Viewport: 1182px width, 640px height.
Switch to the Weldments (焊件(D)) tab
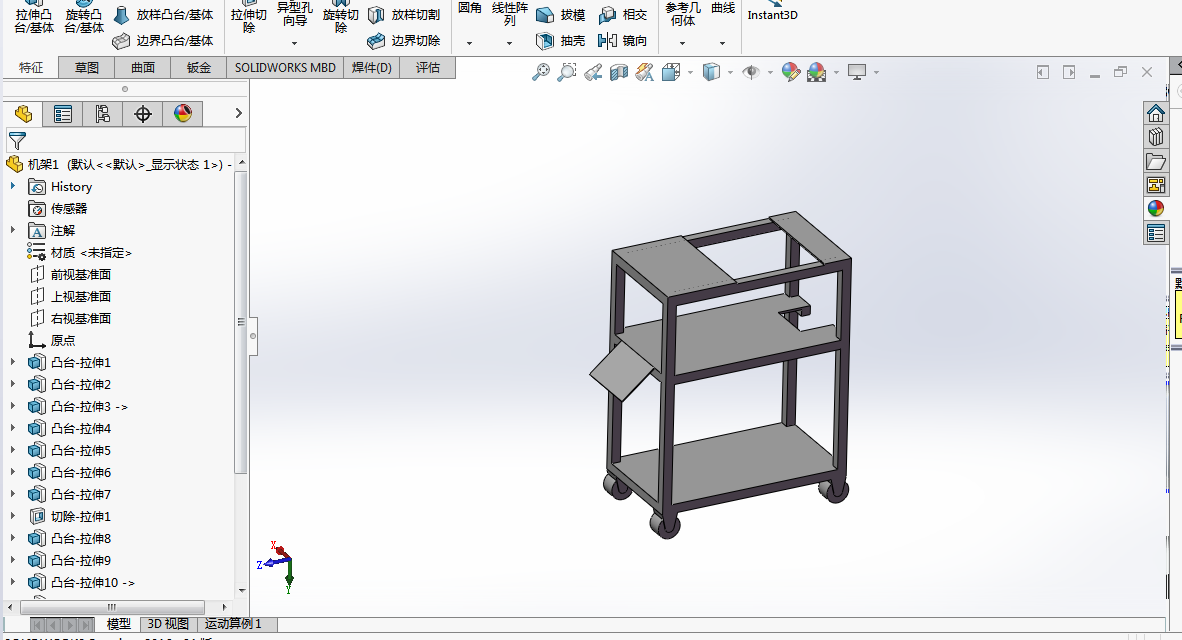pos(372,68)
